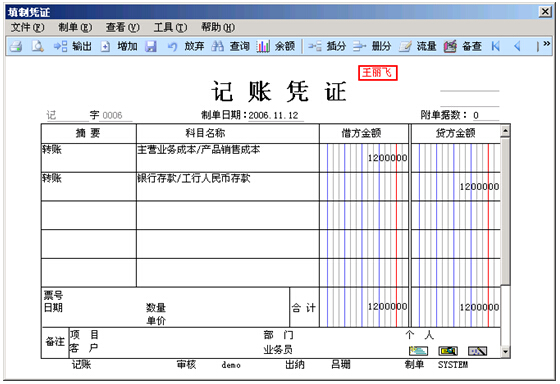This screenshot has height=384, width=560.
Task: Select account cell 主营业务成本/产品销售成本
Action: [228, 158]
